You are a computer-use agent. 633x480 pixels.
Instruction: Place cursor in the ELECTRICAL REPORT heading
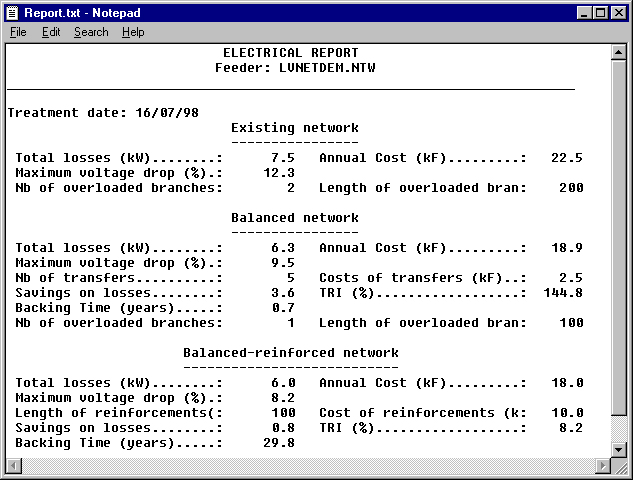pos(290,53)
